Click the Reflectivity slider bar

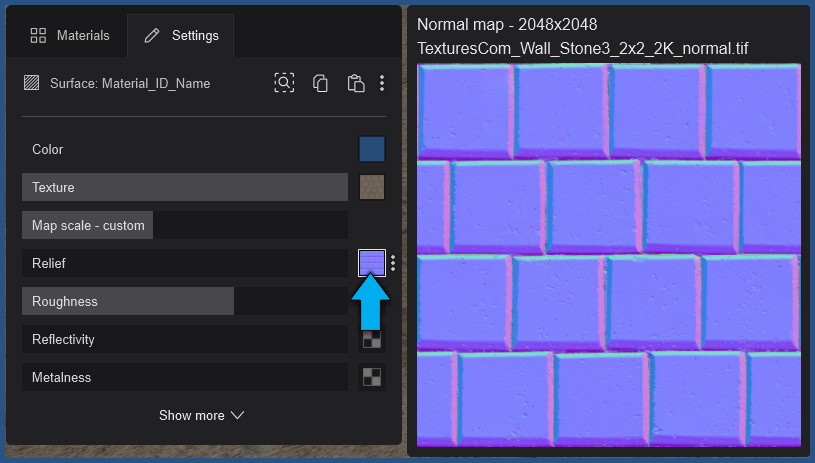click(x=184, y=339)
